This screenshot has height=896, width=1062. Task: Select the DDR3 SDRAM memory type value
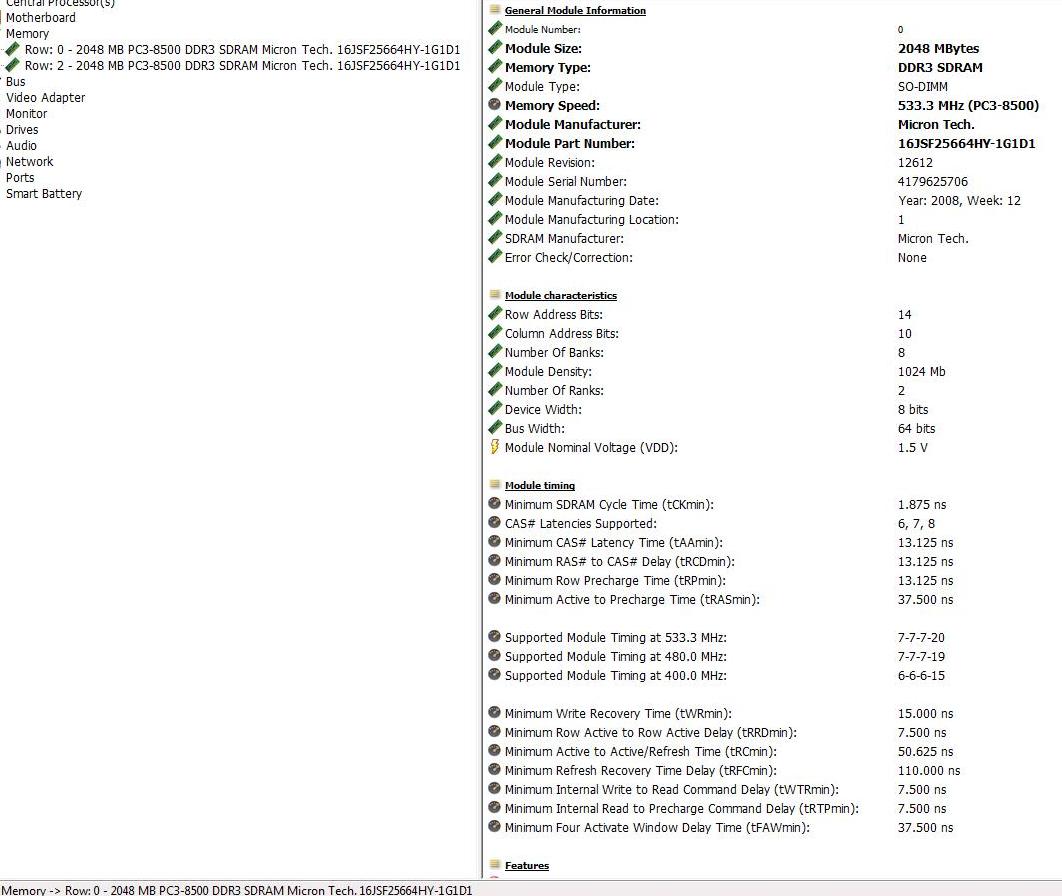tap(940, 68)
